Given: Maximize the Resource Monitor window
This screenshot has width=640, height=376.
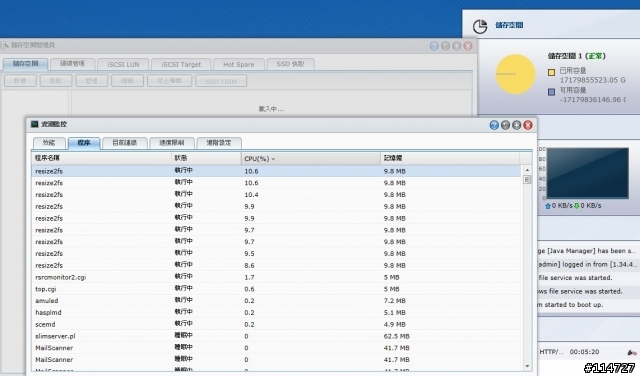Looking at the screenshot, I should click(516, 125).
